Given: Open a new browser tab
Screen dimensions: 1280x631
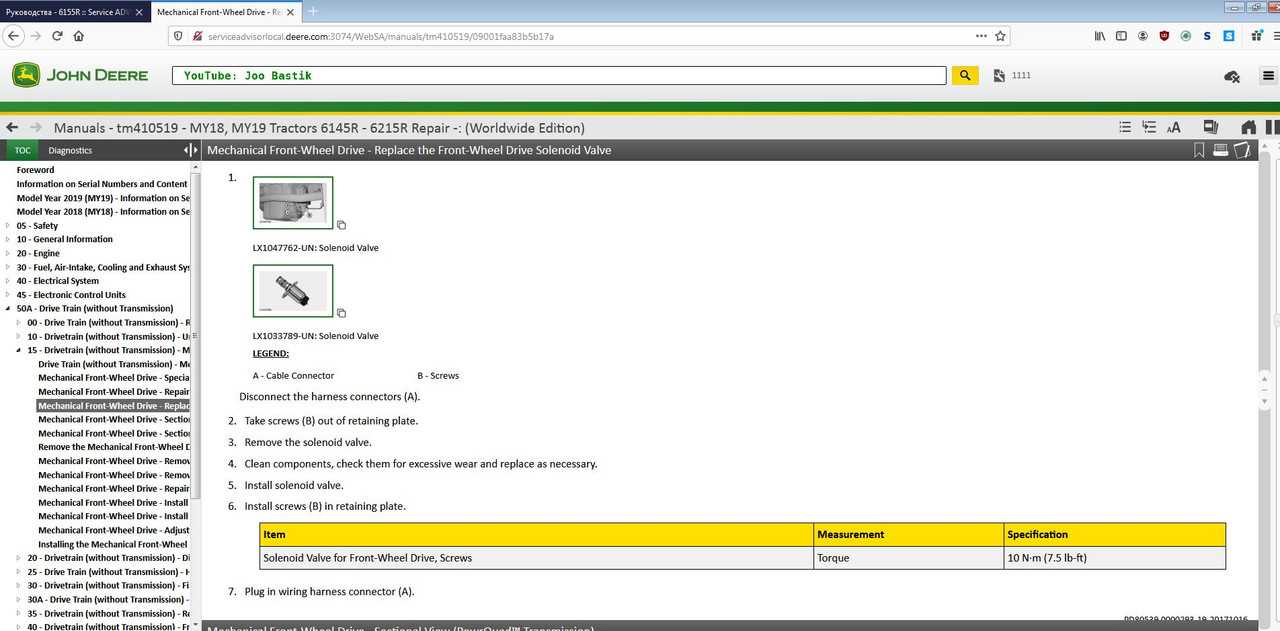Looking at the screenshot, I should click(313, 11).
